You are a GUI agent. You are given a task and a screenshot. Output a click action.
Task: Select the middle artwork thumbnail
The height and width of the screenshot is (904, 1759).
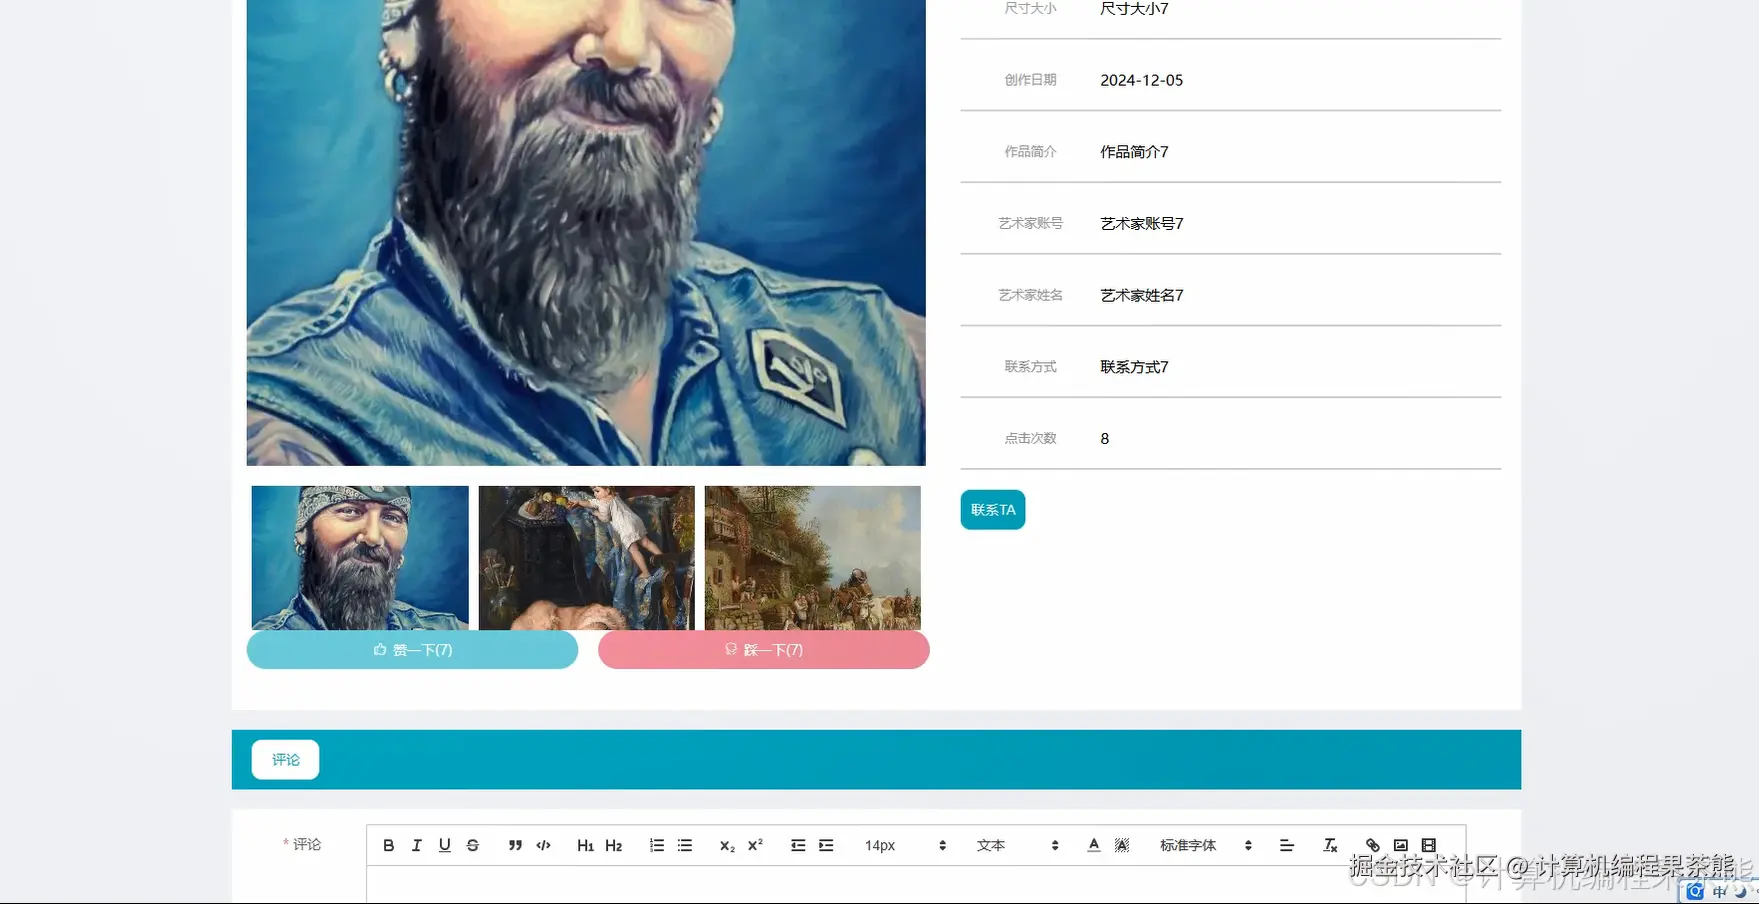[x=586, y=557]
